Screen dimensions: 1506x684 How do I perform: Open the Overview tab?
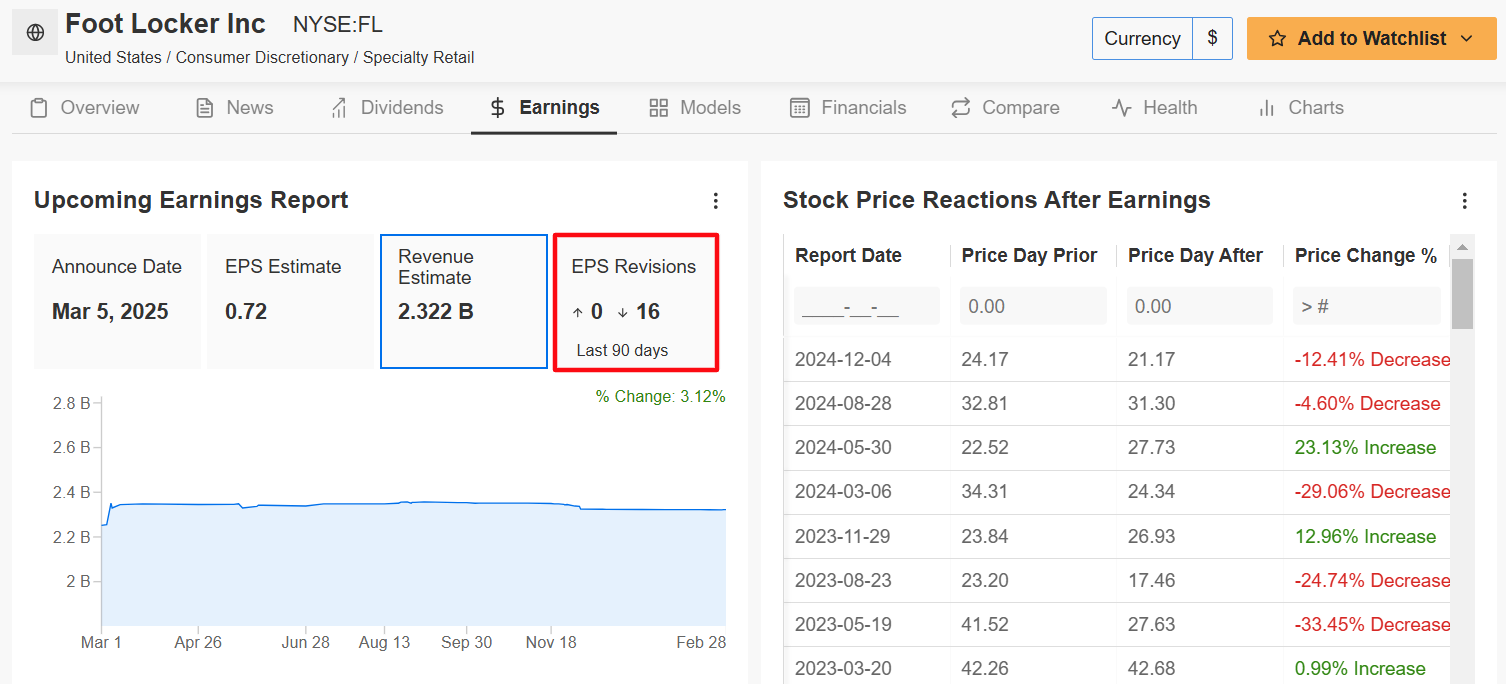(x=85, y=108)
